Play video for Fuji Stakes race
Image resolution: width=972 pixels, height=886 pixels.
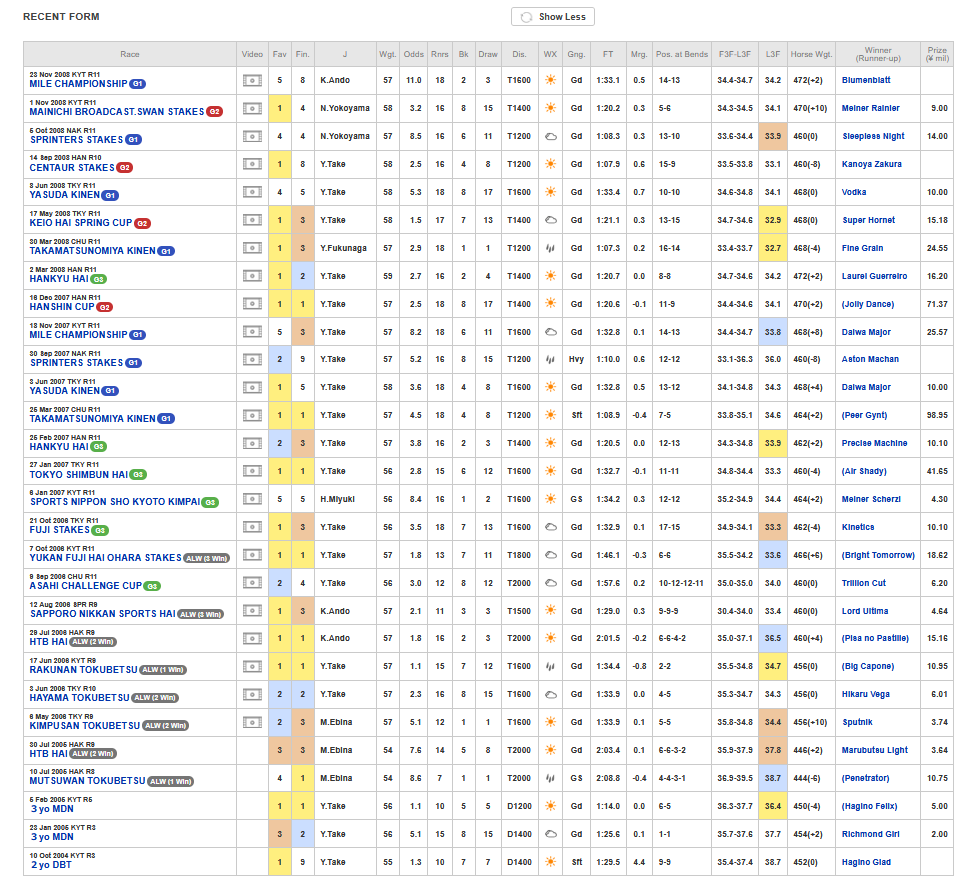252,527
